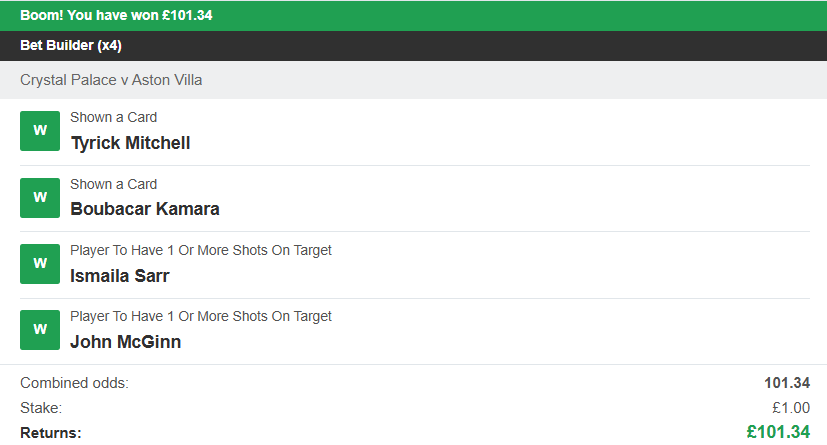The image size is (827, 445).
Task: Click 'Shown a Card' label above Boubacar Kamara
Action: (113, 184)
